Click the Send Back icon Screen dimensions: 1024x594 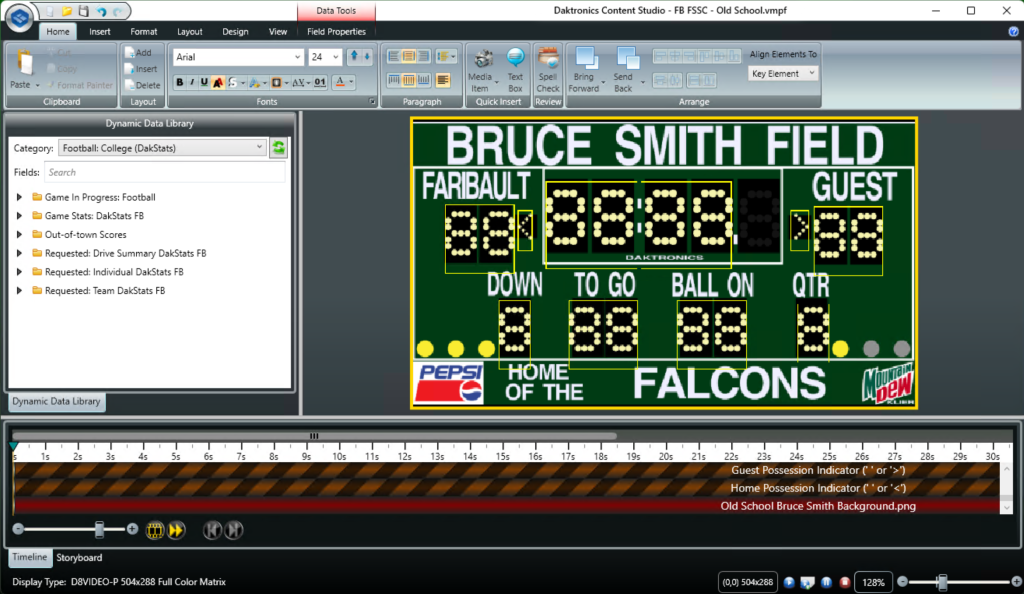point(625,60)
